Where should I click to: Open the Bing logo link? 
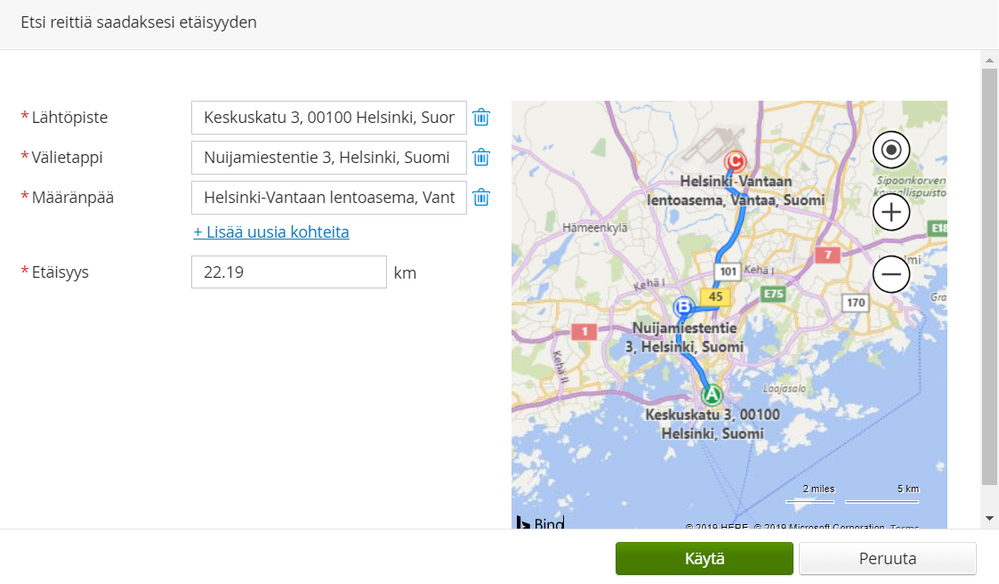click(x=540, y=523)
